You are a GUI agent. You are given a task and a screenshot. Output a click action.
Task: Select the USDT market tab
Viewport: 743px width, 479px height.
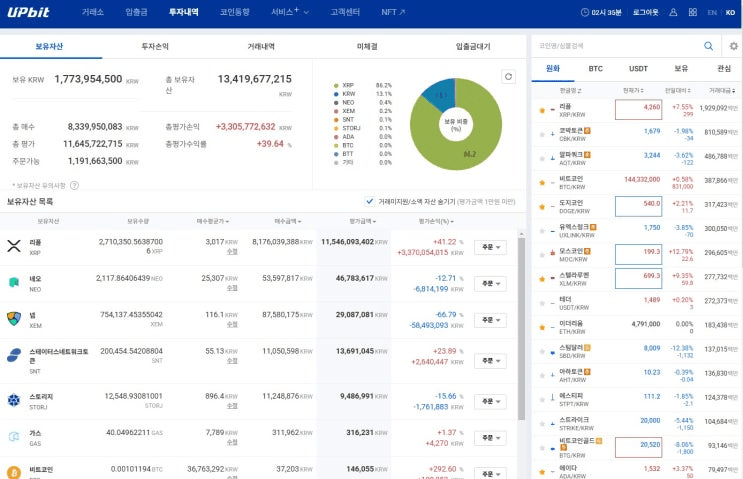point(638,69)
